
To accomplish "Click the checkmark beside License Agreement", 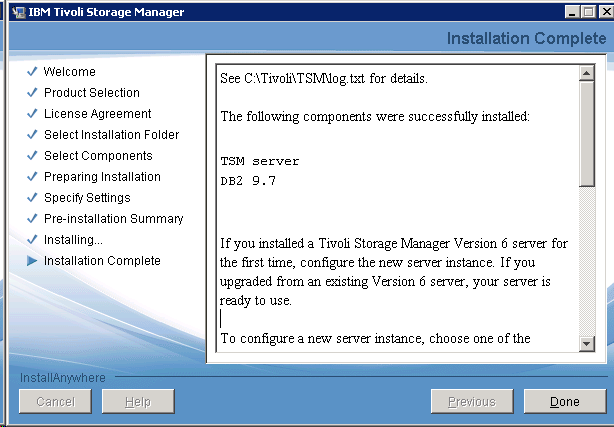I will (x=32, y=114).
